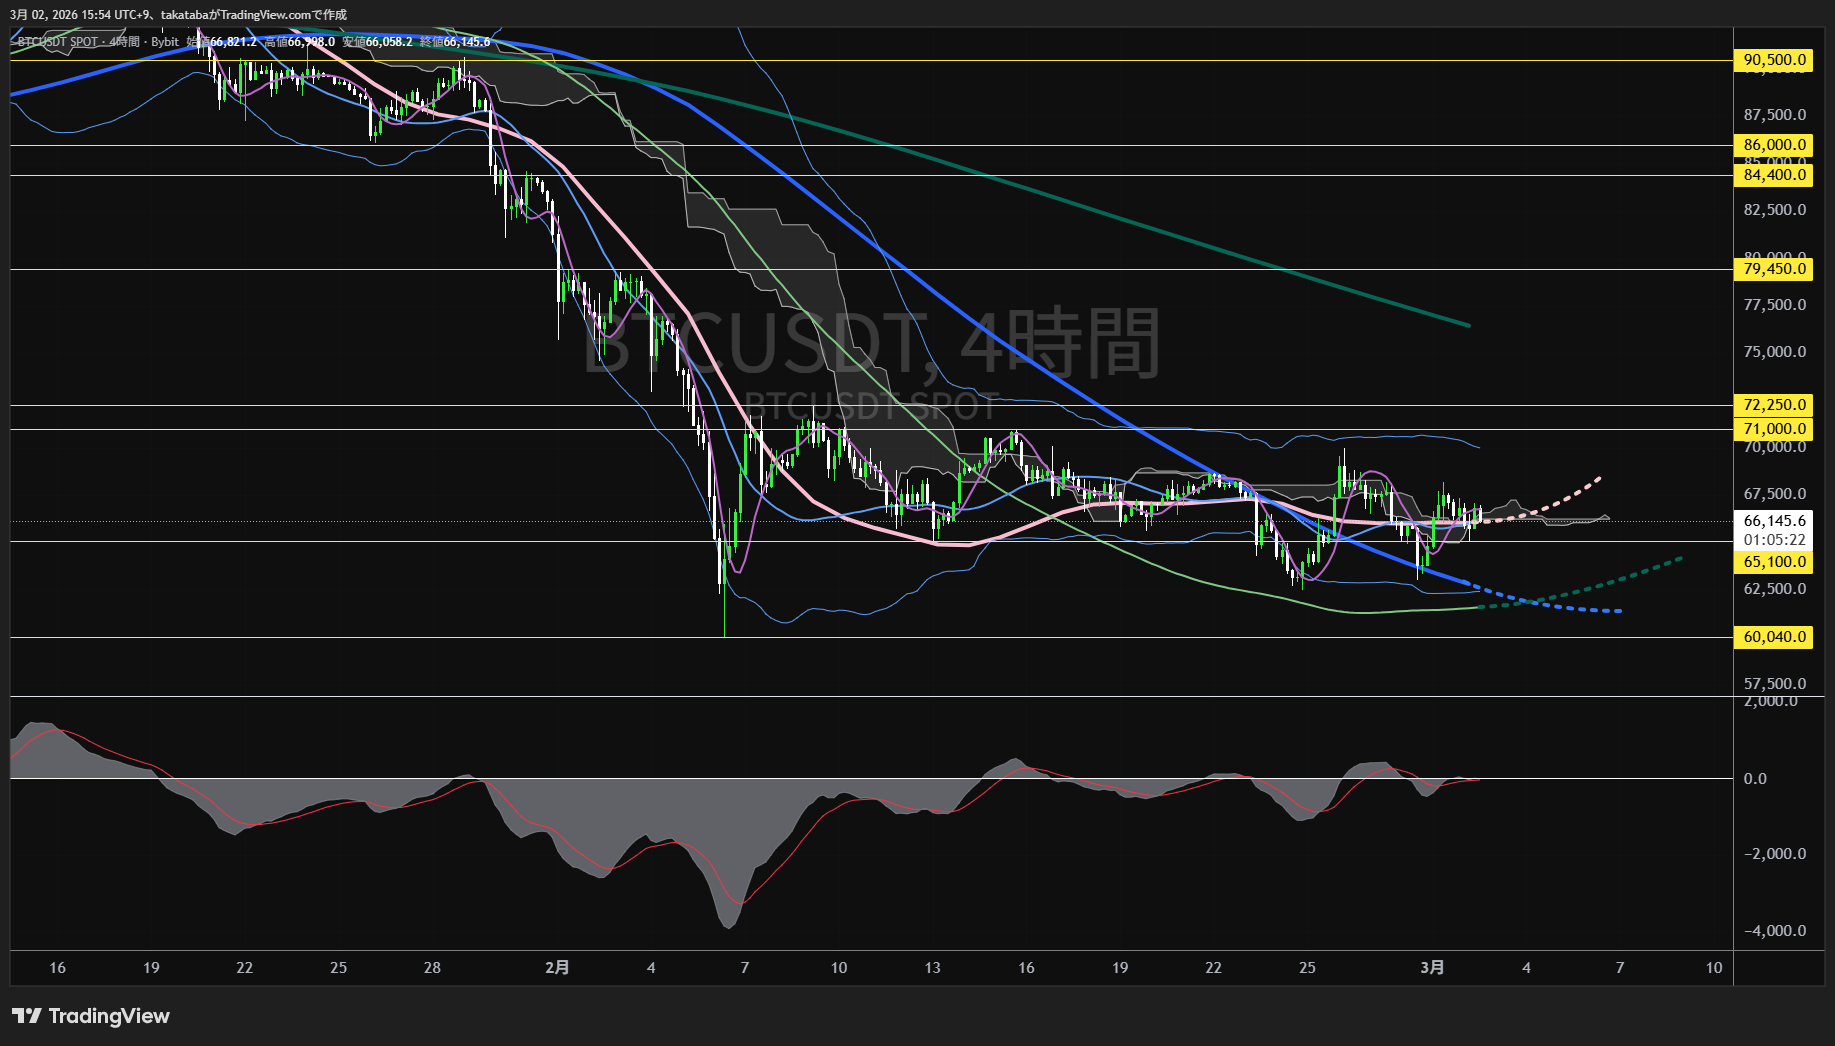Screen dimensions: 1835x1046
Task: Click the candle countdown timer 01:05:22
Action: 1774,540
